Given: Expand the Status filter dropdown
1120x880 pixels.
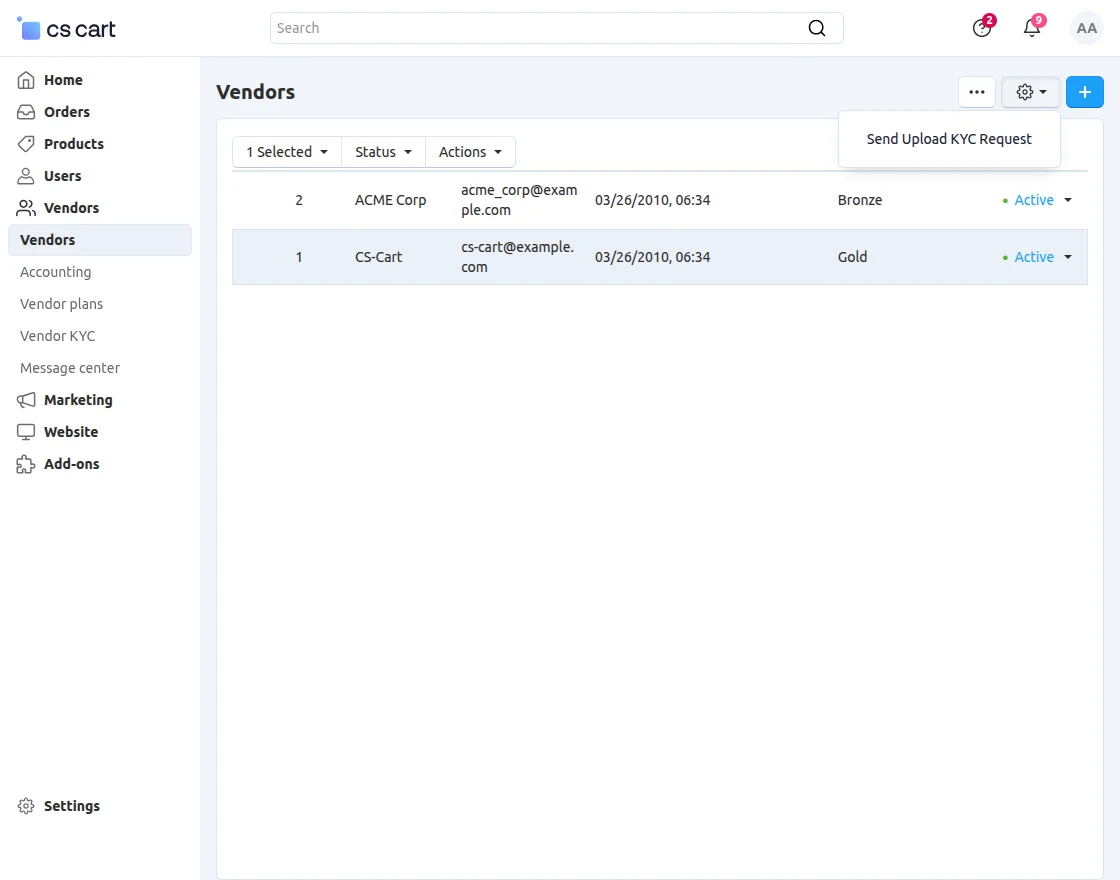Looking at the screenshot, I should coord(383,152).
